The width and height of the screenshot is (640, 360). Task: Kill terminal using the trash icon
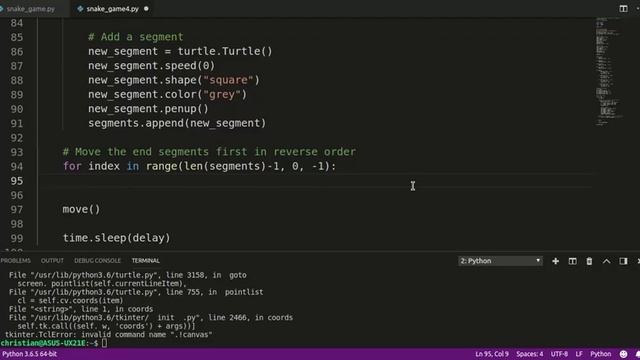589,261
